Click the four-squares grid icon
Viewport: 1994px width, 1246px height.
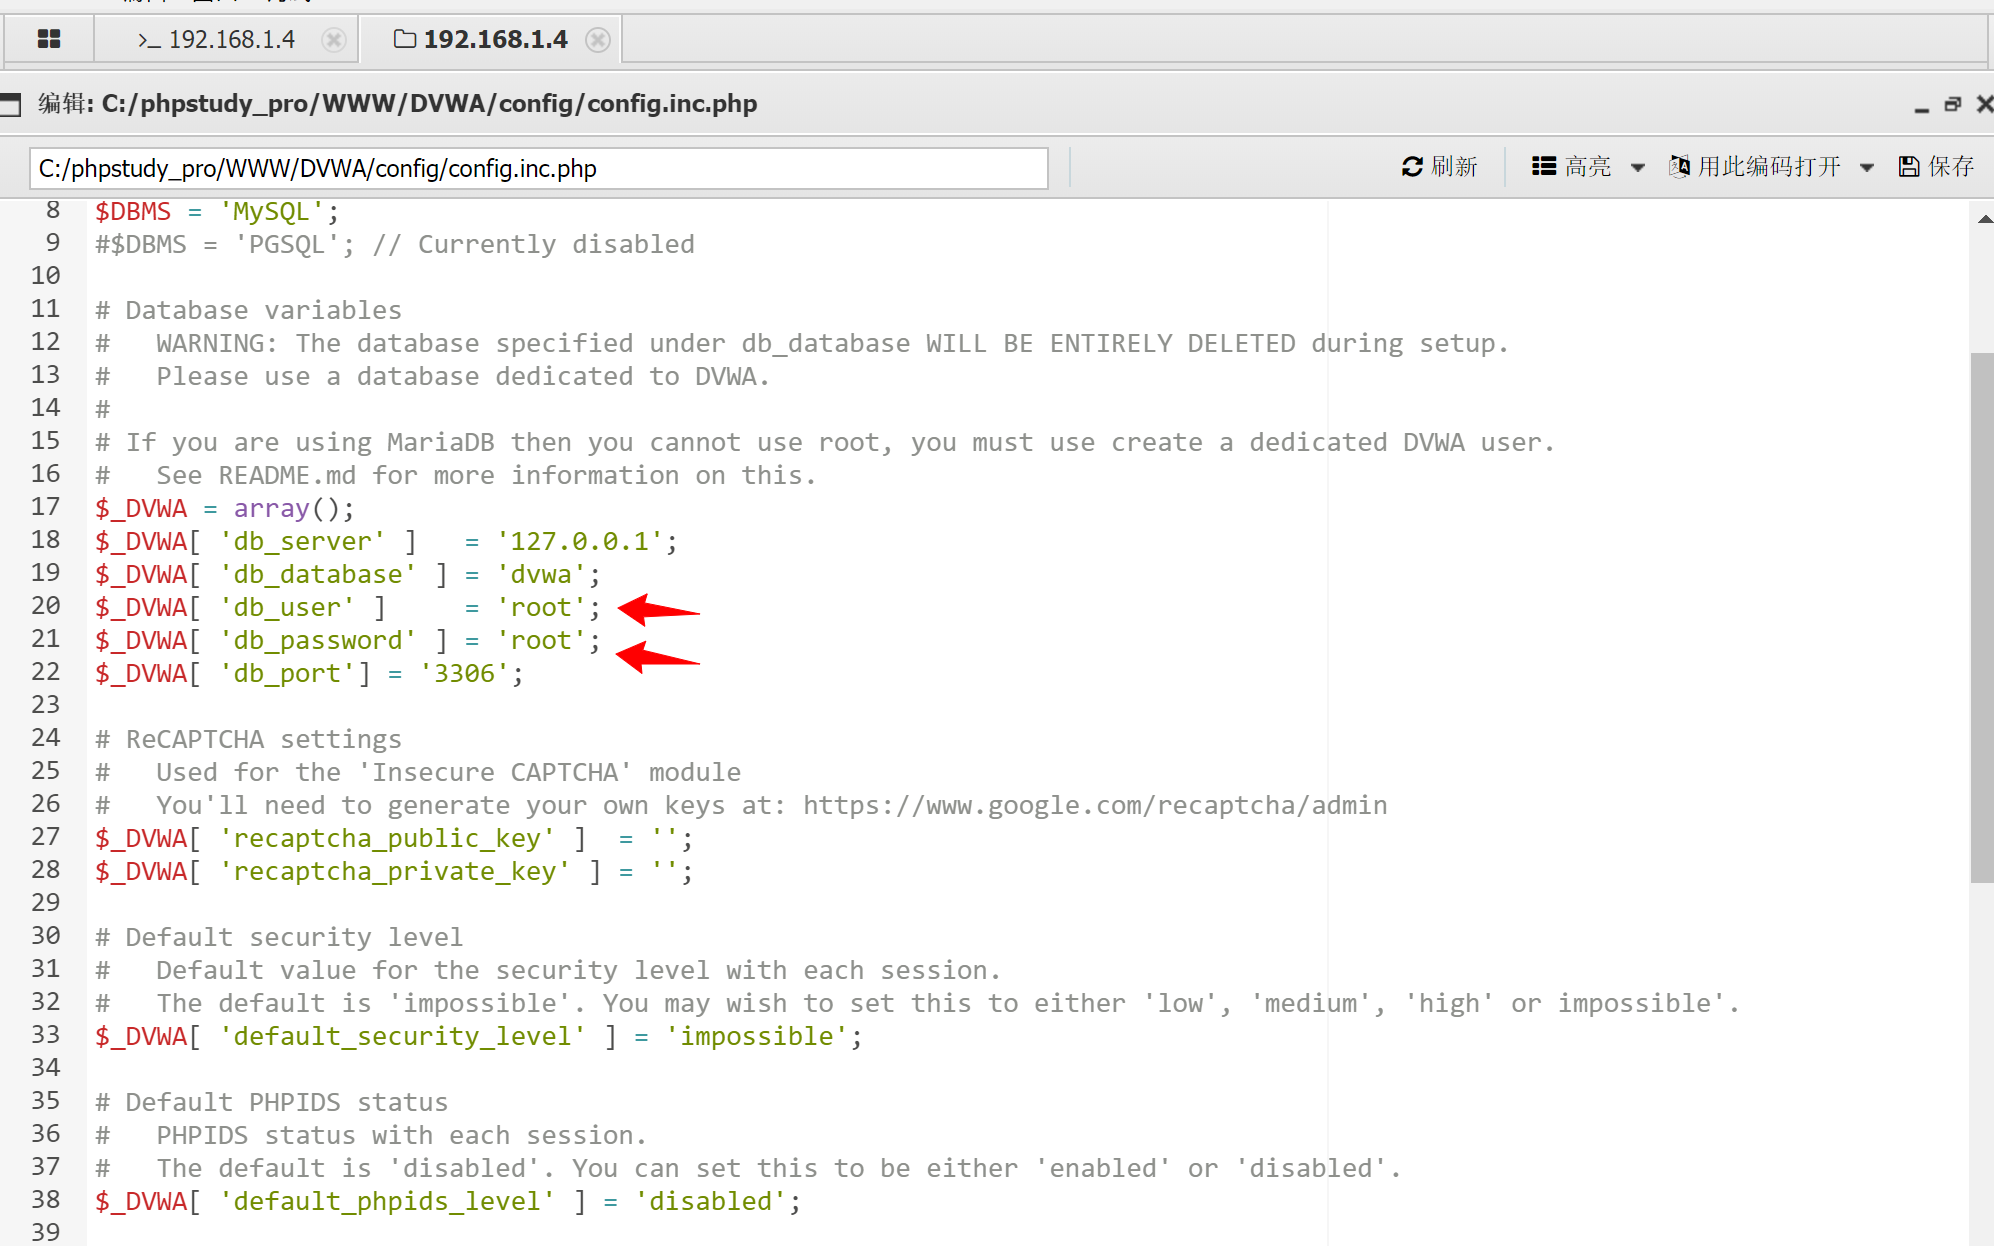click(x=48, y=39)
